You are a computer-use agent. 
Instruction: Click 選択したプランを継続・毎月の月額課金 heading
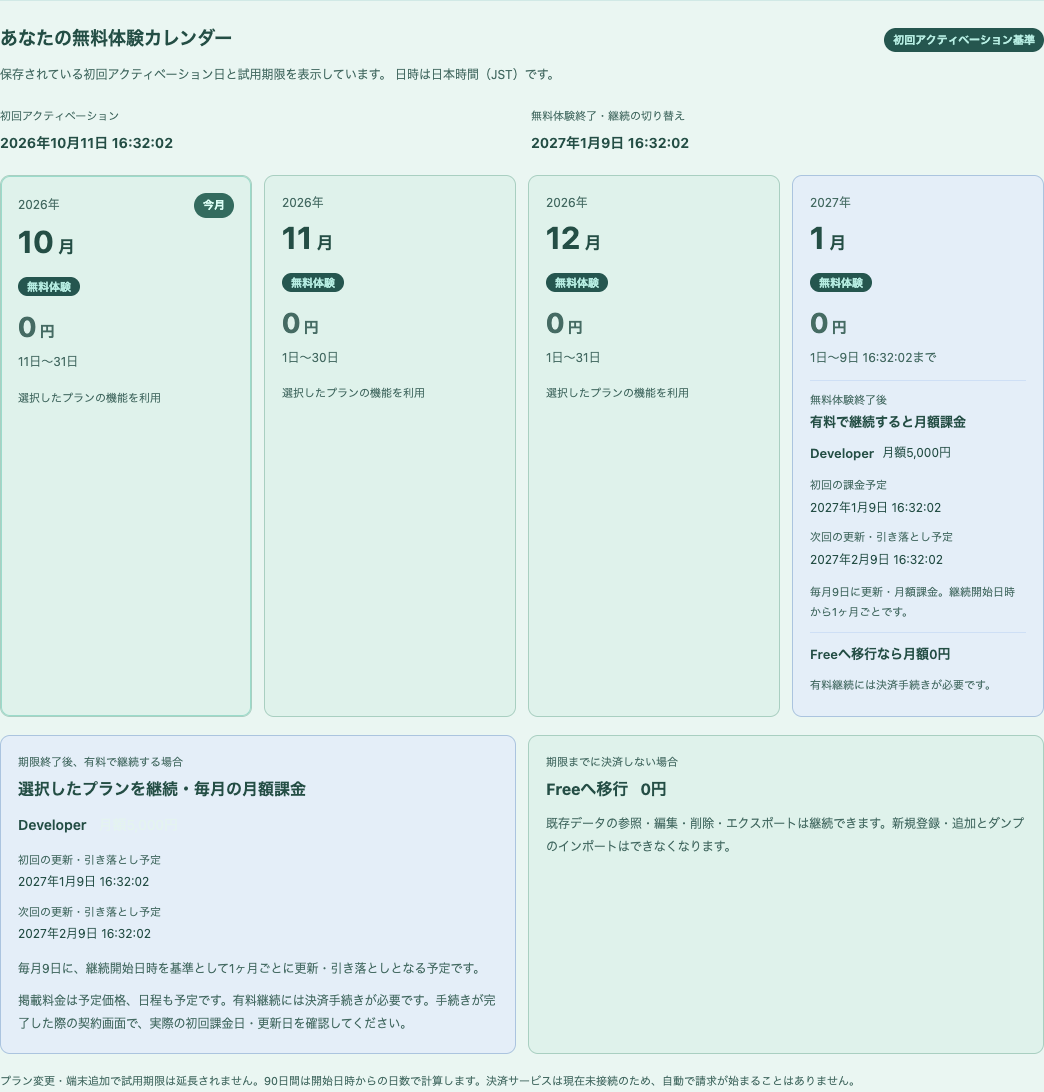[x=162, y=789]
